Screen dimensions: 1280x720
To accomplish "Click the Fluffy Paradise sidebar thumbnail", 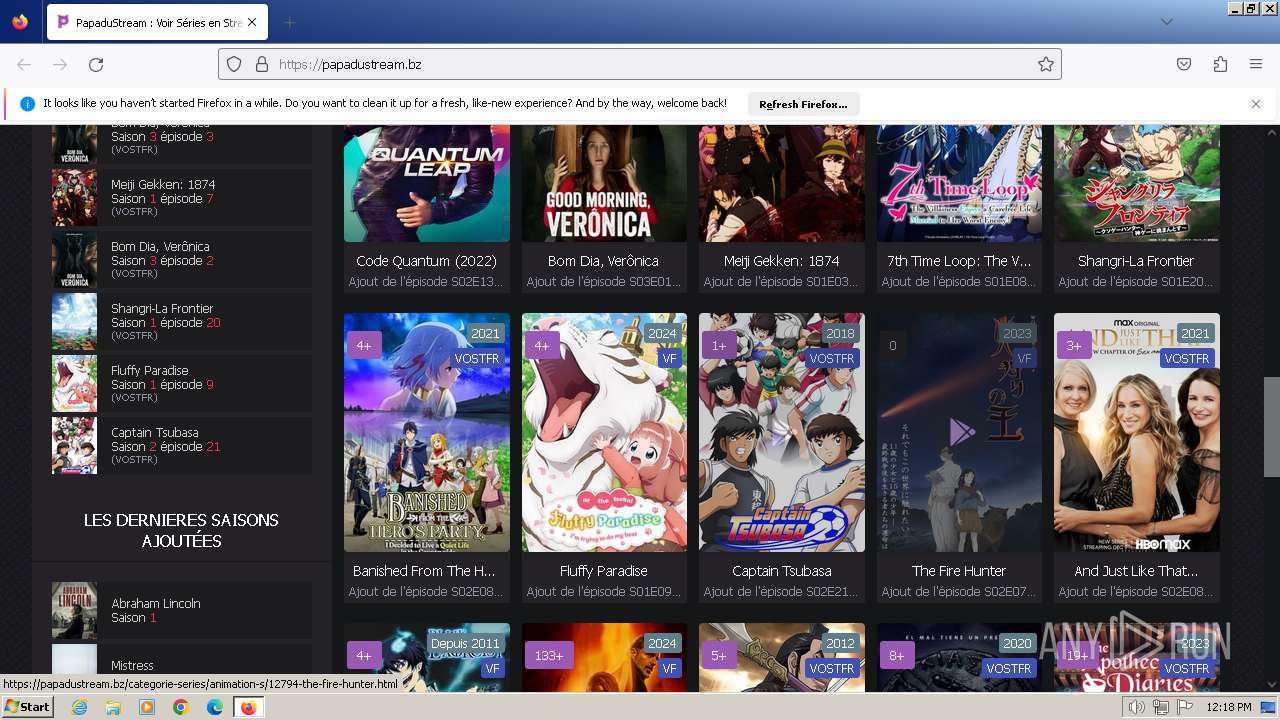I will [x=74, y=384].
